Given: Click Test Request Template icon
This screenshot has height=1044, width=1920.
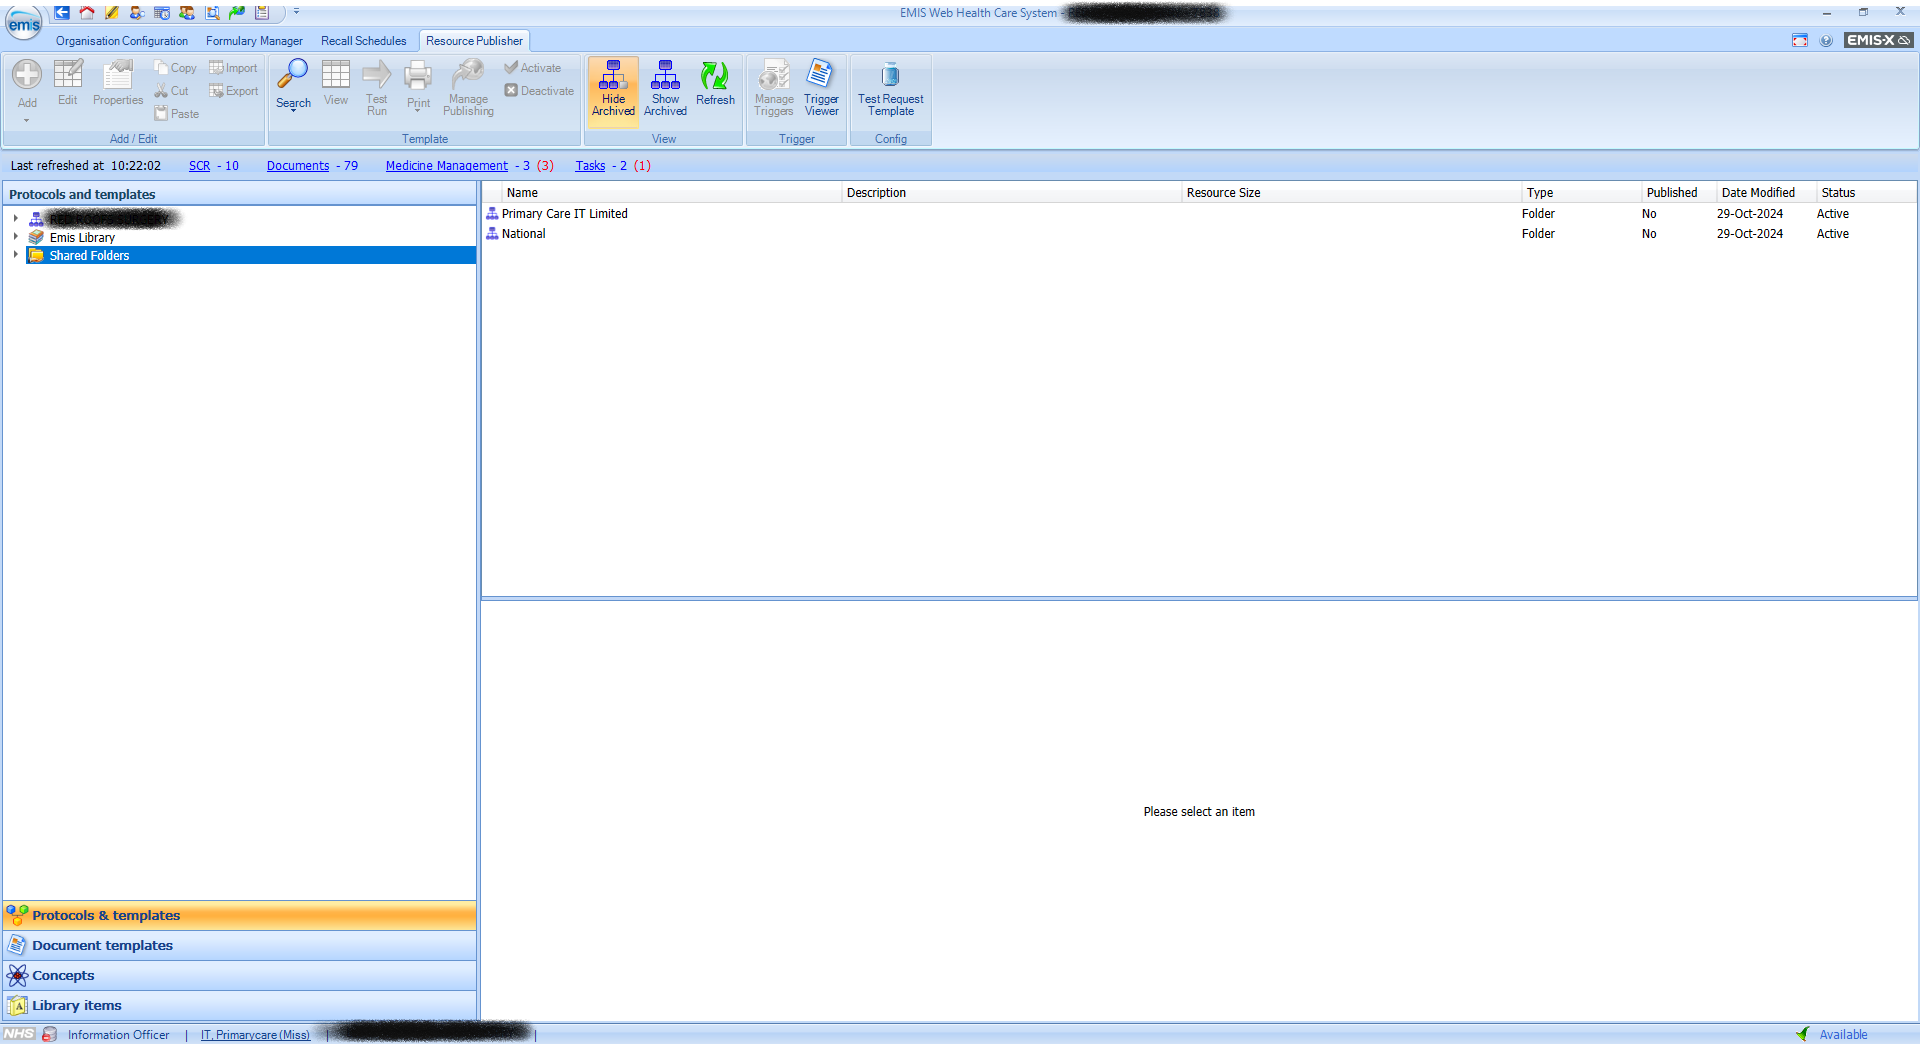Looking at the screenshot, I should tap(890, 88).
